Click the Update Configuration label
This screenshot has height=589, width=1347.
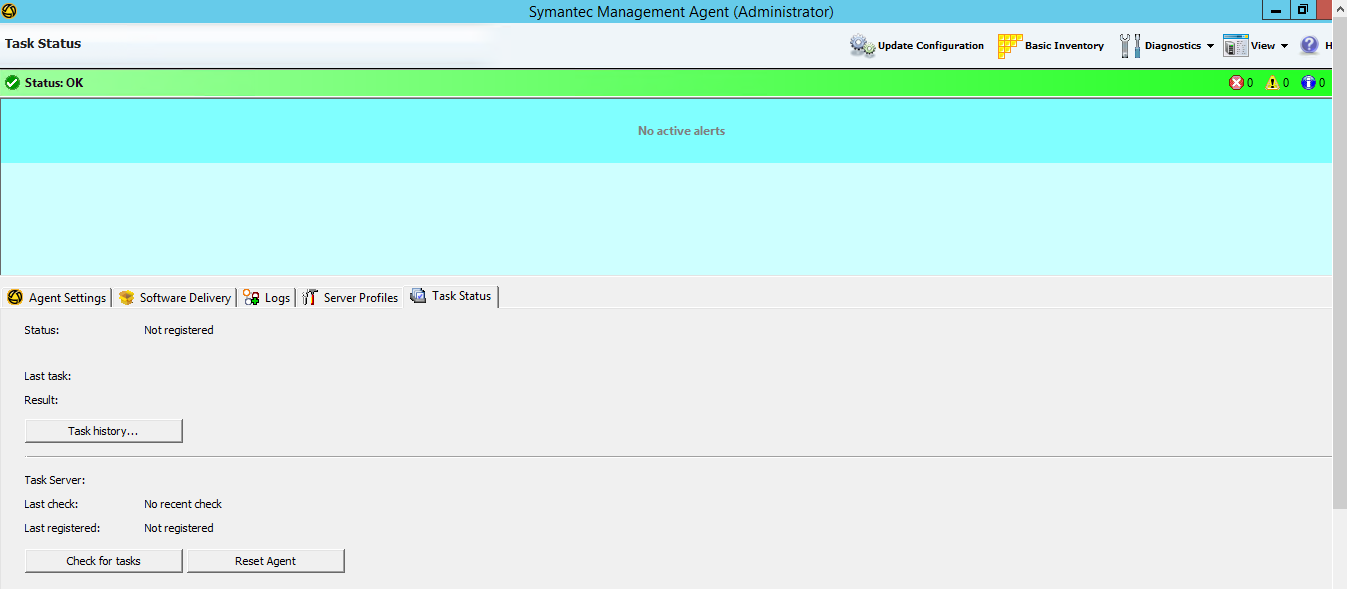click(931, 46)
